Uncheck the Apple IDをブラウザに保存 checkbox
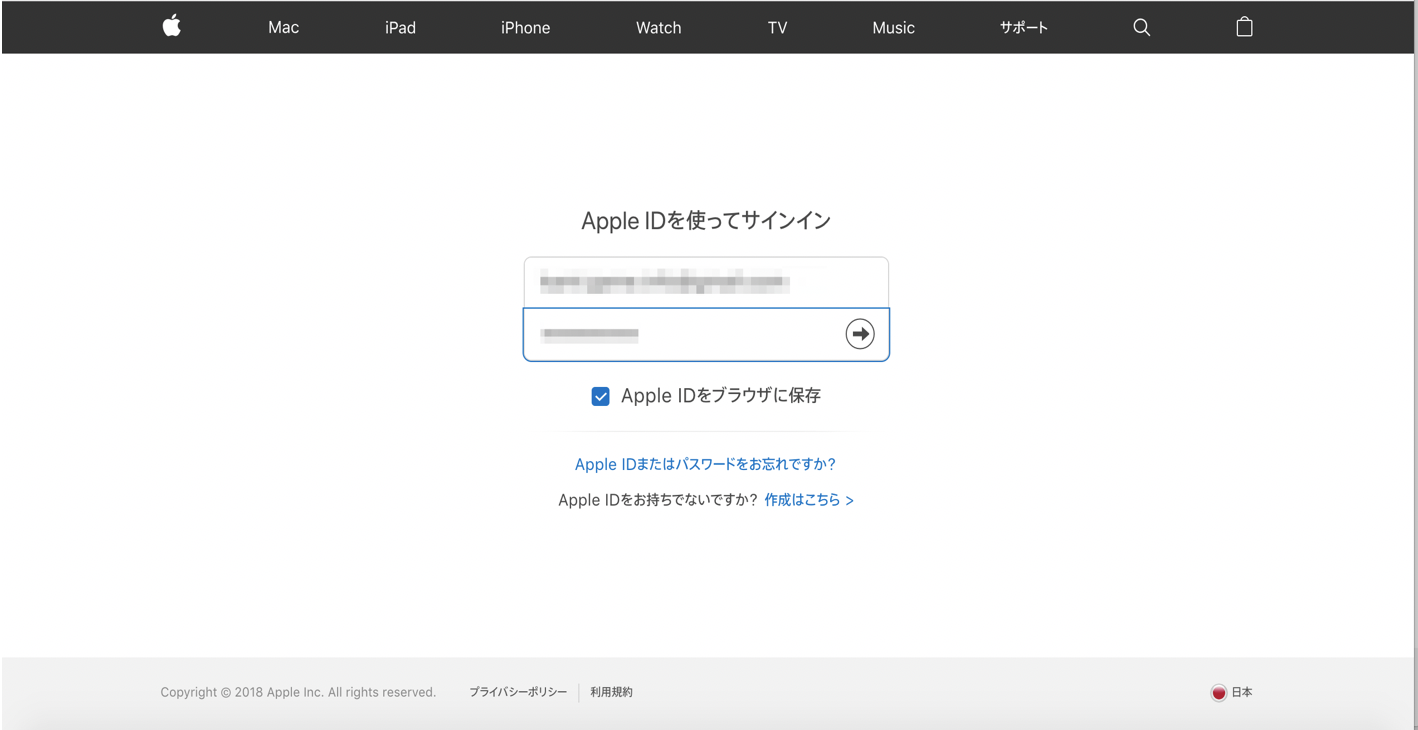 600,396
